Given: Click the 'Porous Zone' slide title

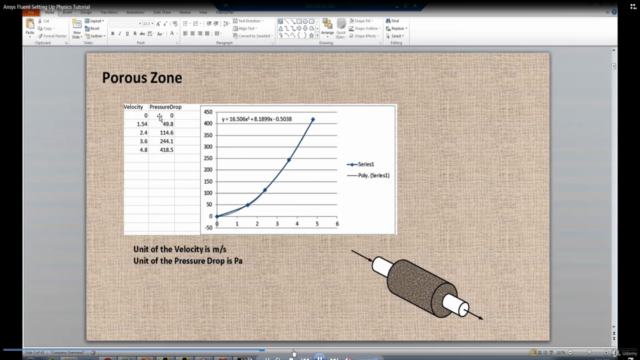Looking at the screenshot, I should click(x=142, y=78).
